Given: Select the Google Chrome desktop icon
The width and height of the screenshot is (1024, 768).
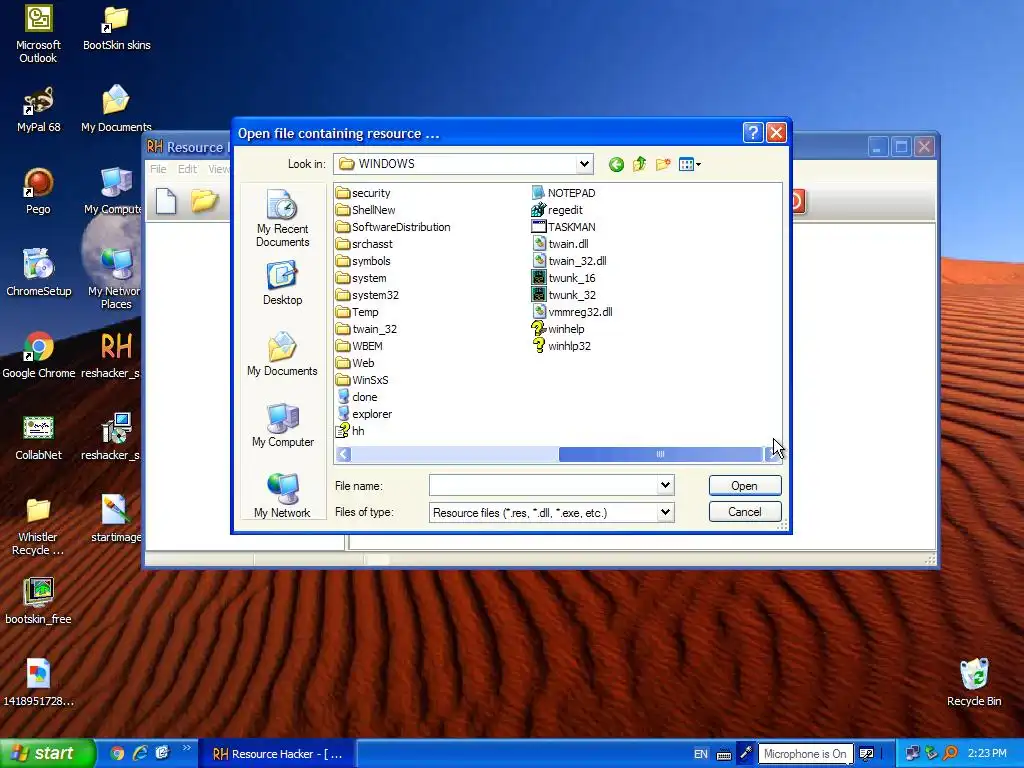Looking at the screenshot, I should point(39,355).
